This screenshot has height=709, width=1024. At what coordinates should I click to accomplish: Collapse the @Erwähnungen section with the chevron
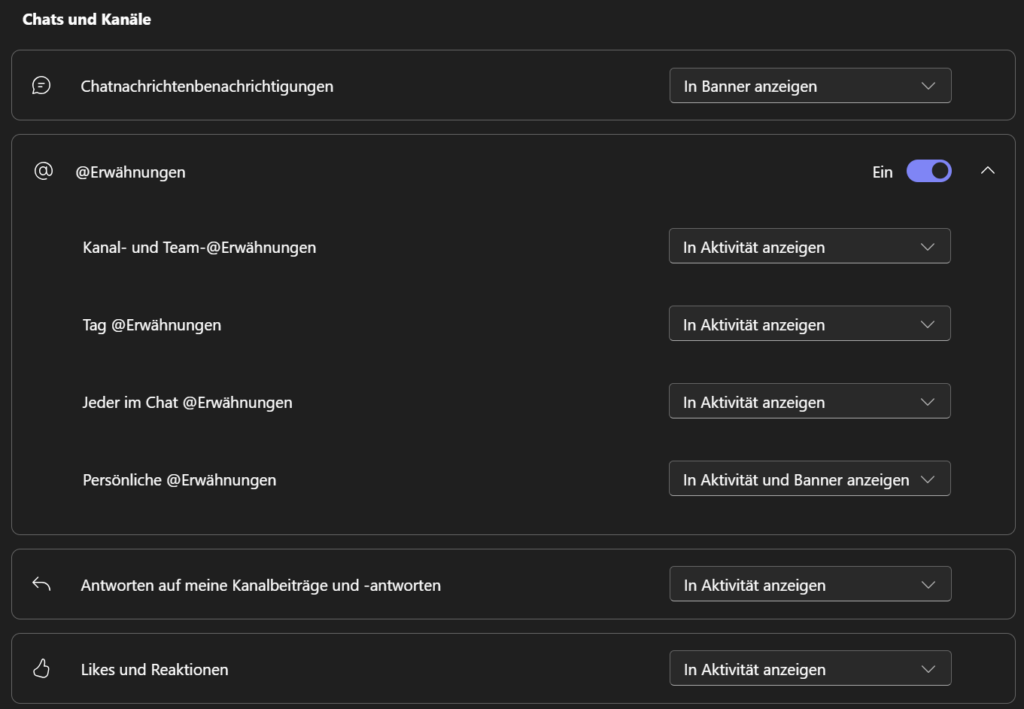coord(988,170)
